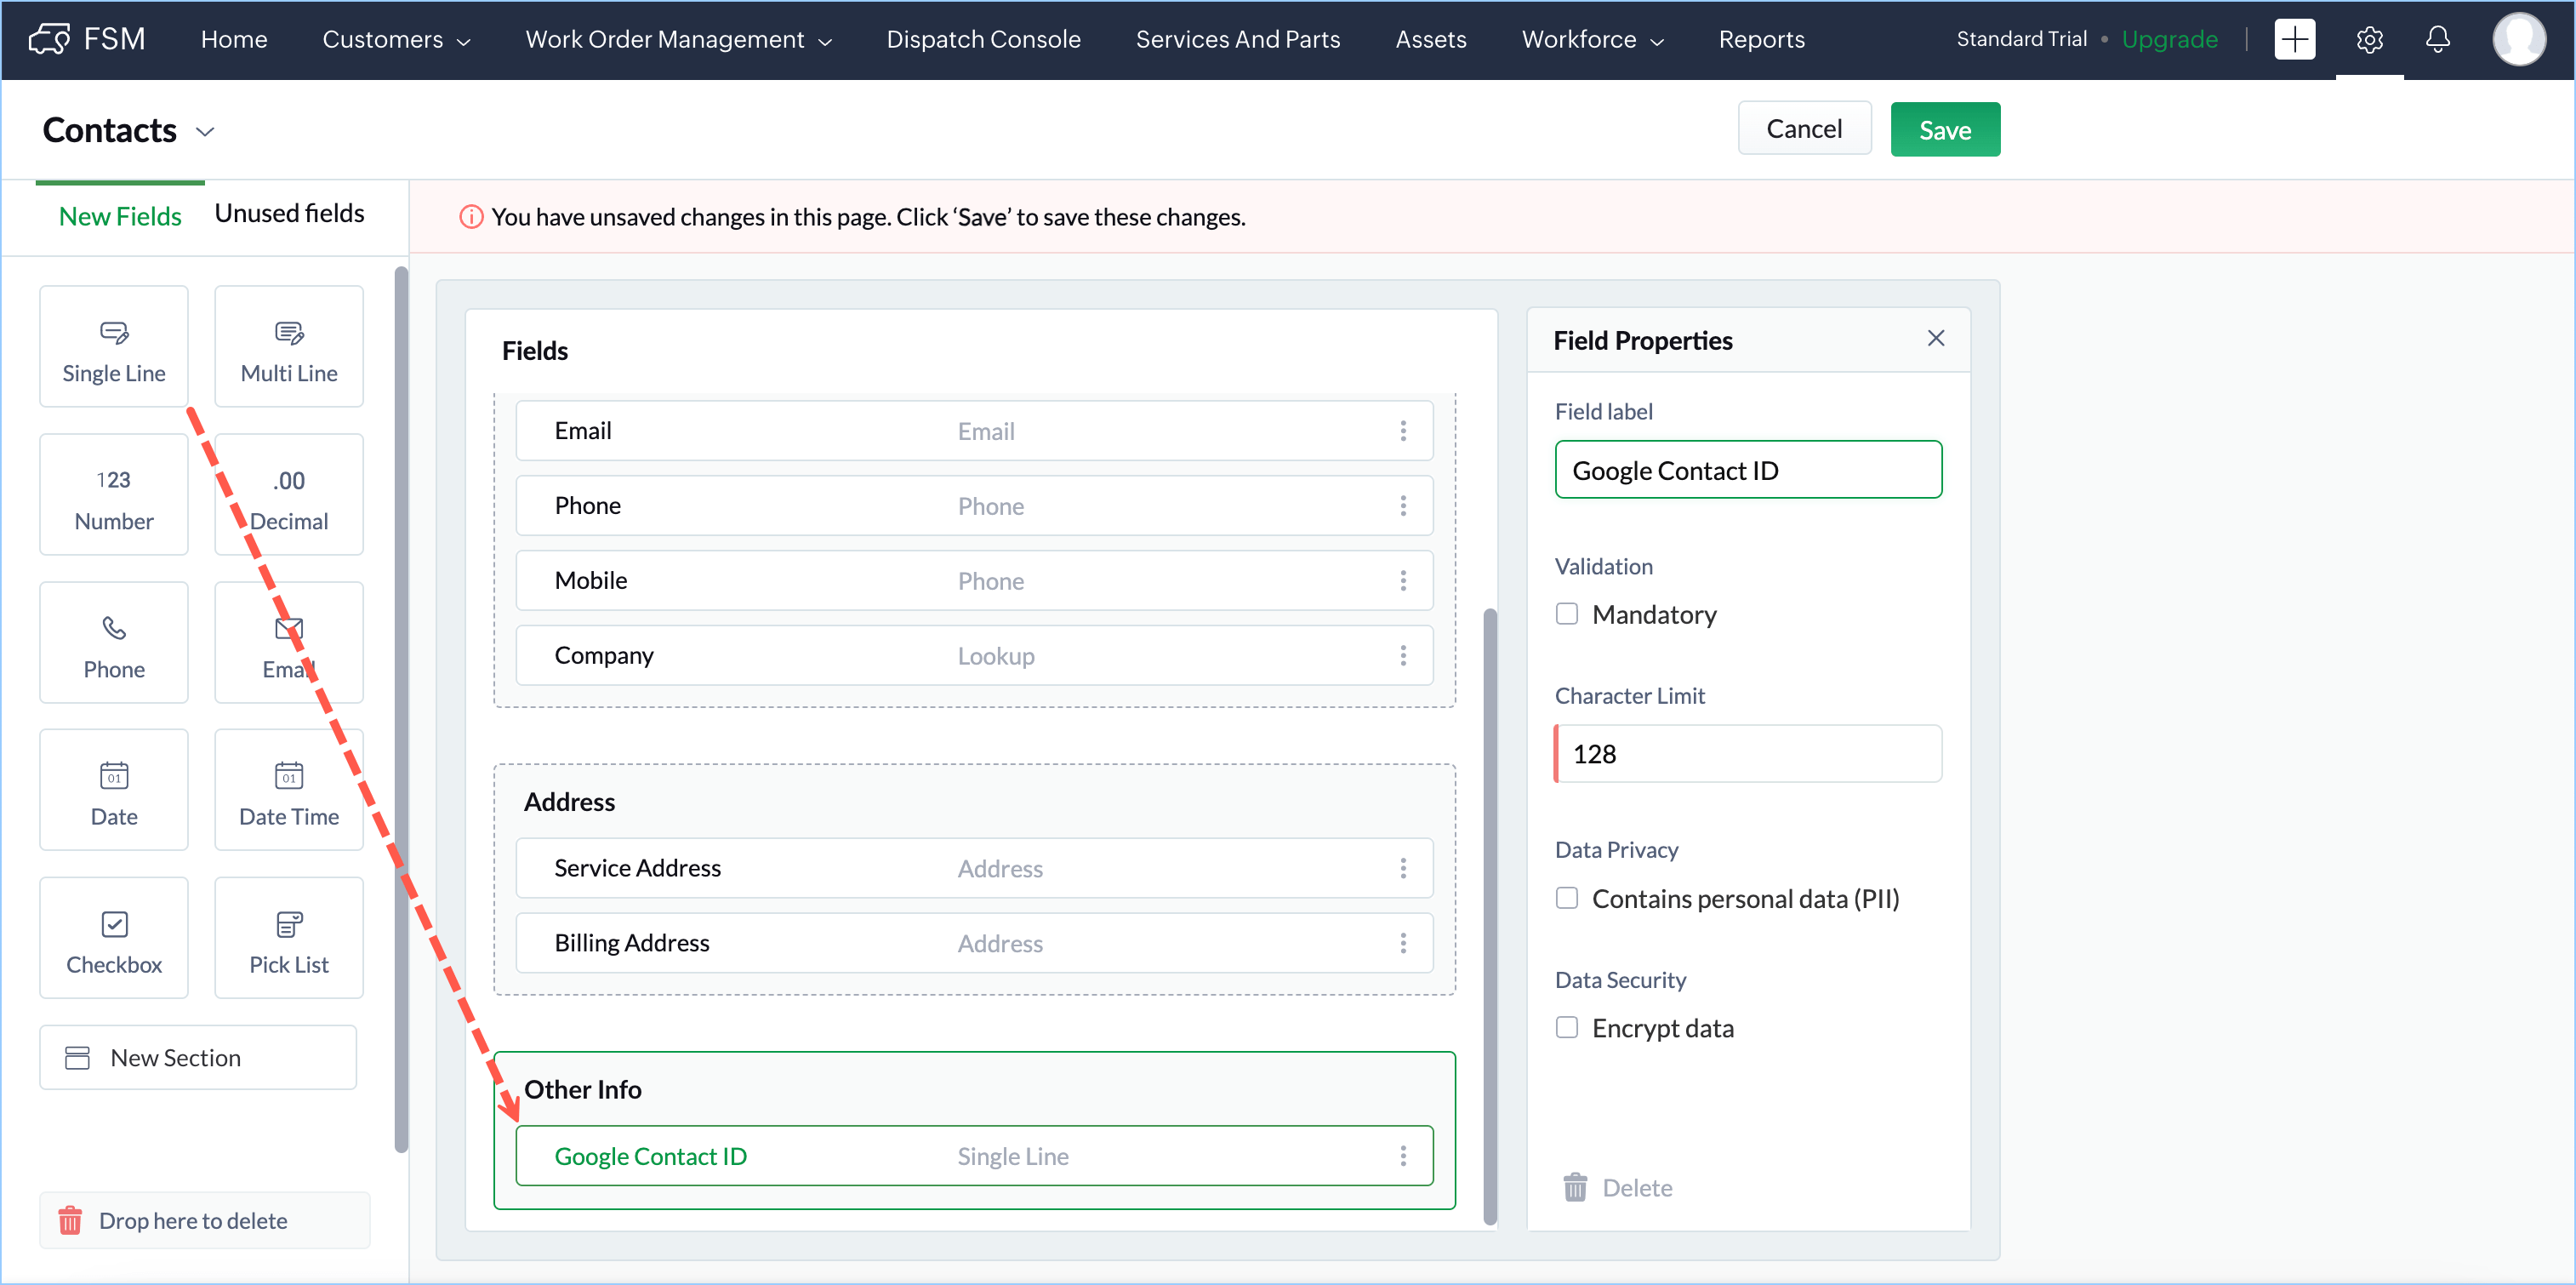Expand the Customers menu
Screen dimensions: 2576x1285
click(395, 40)
